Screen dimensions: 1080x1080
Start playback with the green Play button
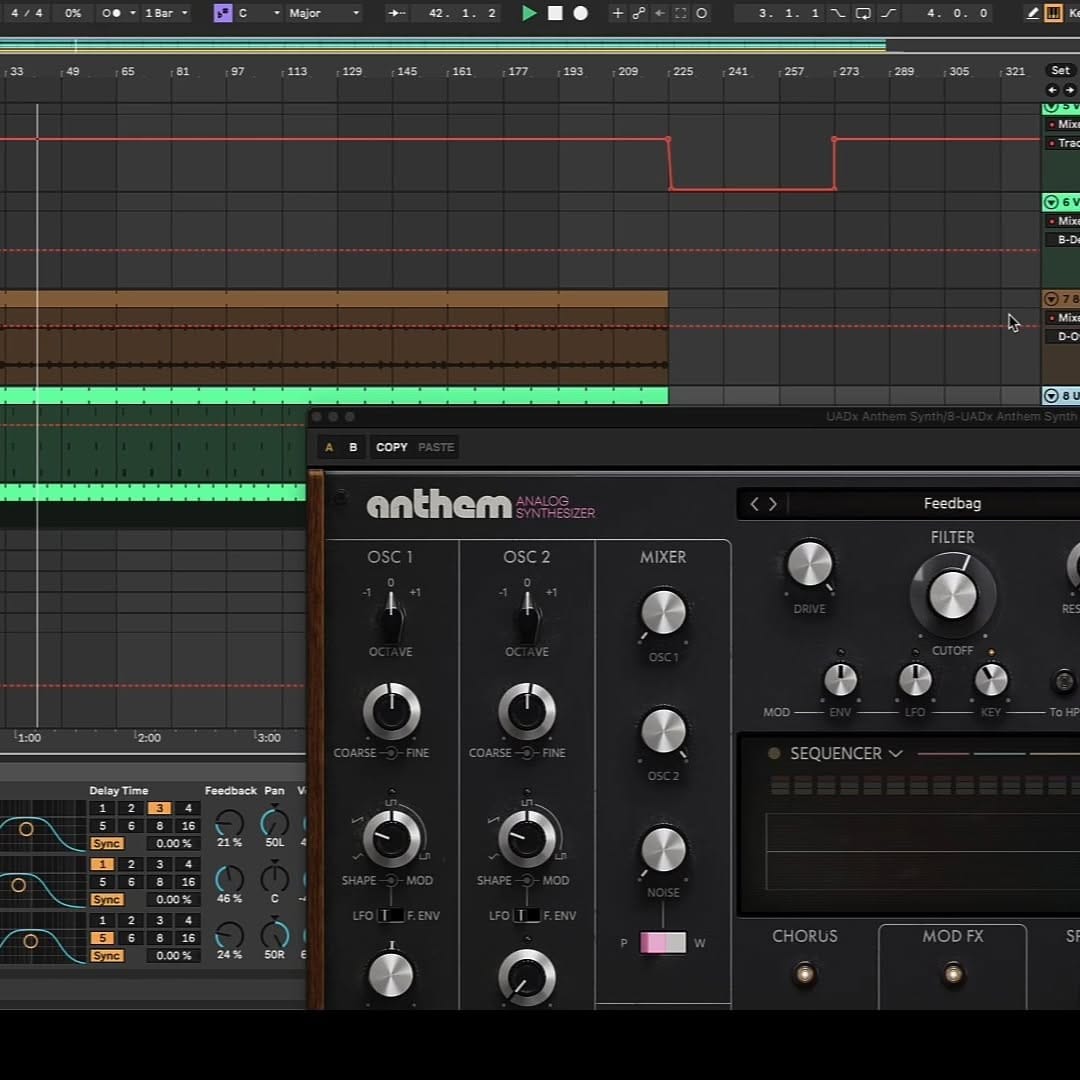[528, 13]
